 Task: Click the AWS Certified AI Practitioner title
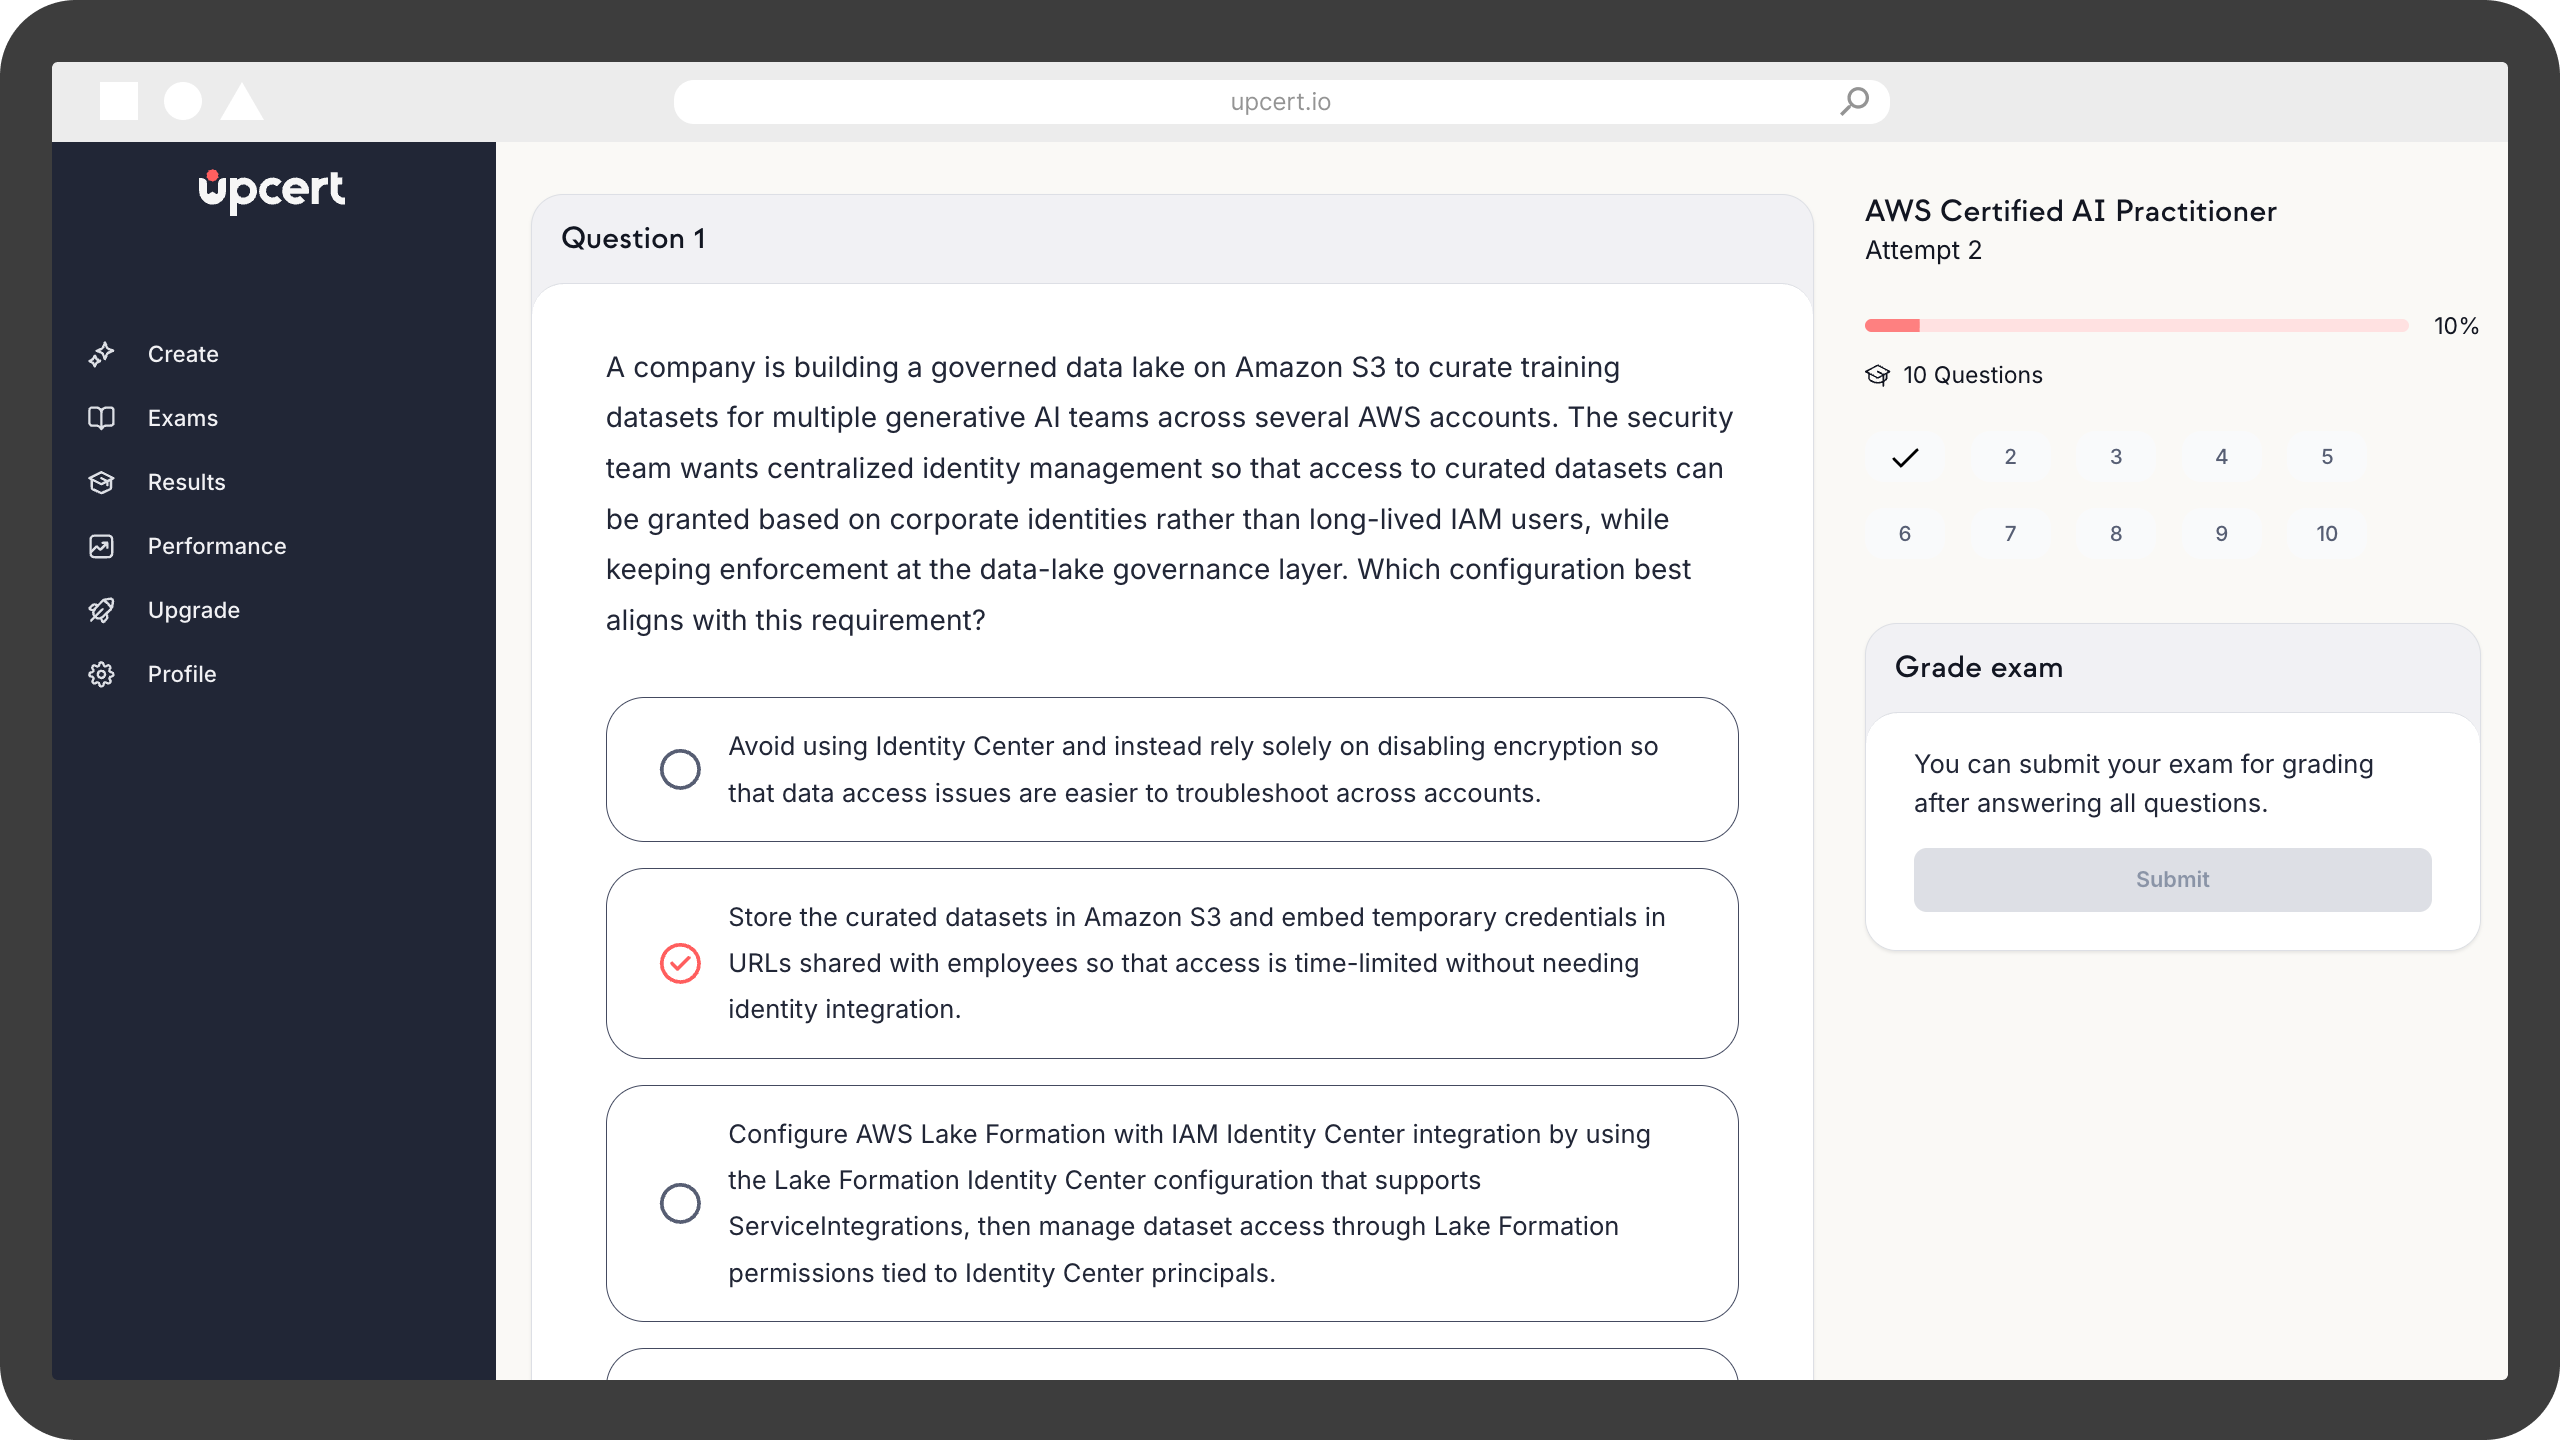click(x=2070, y=211)
